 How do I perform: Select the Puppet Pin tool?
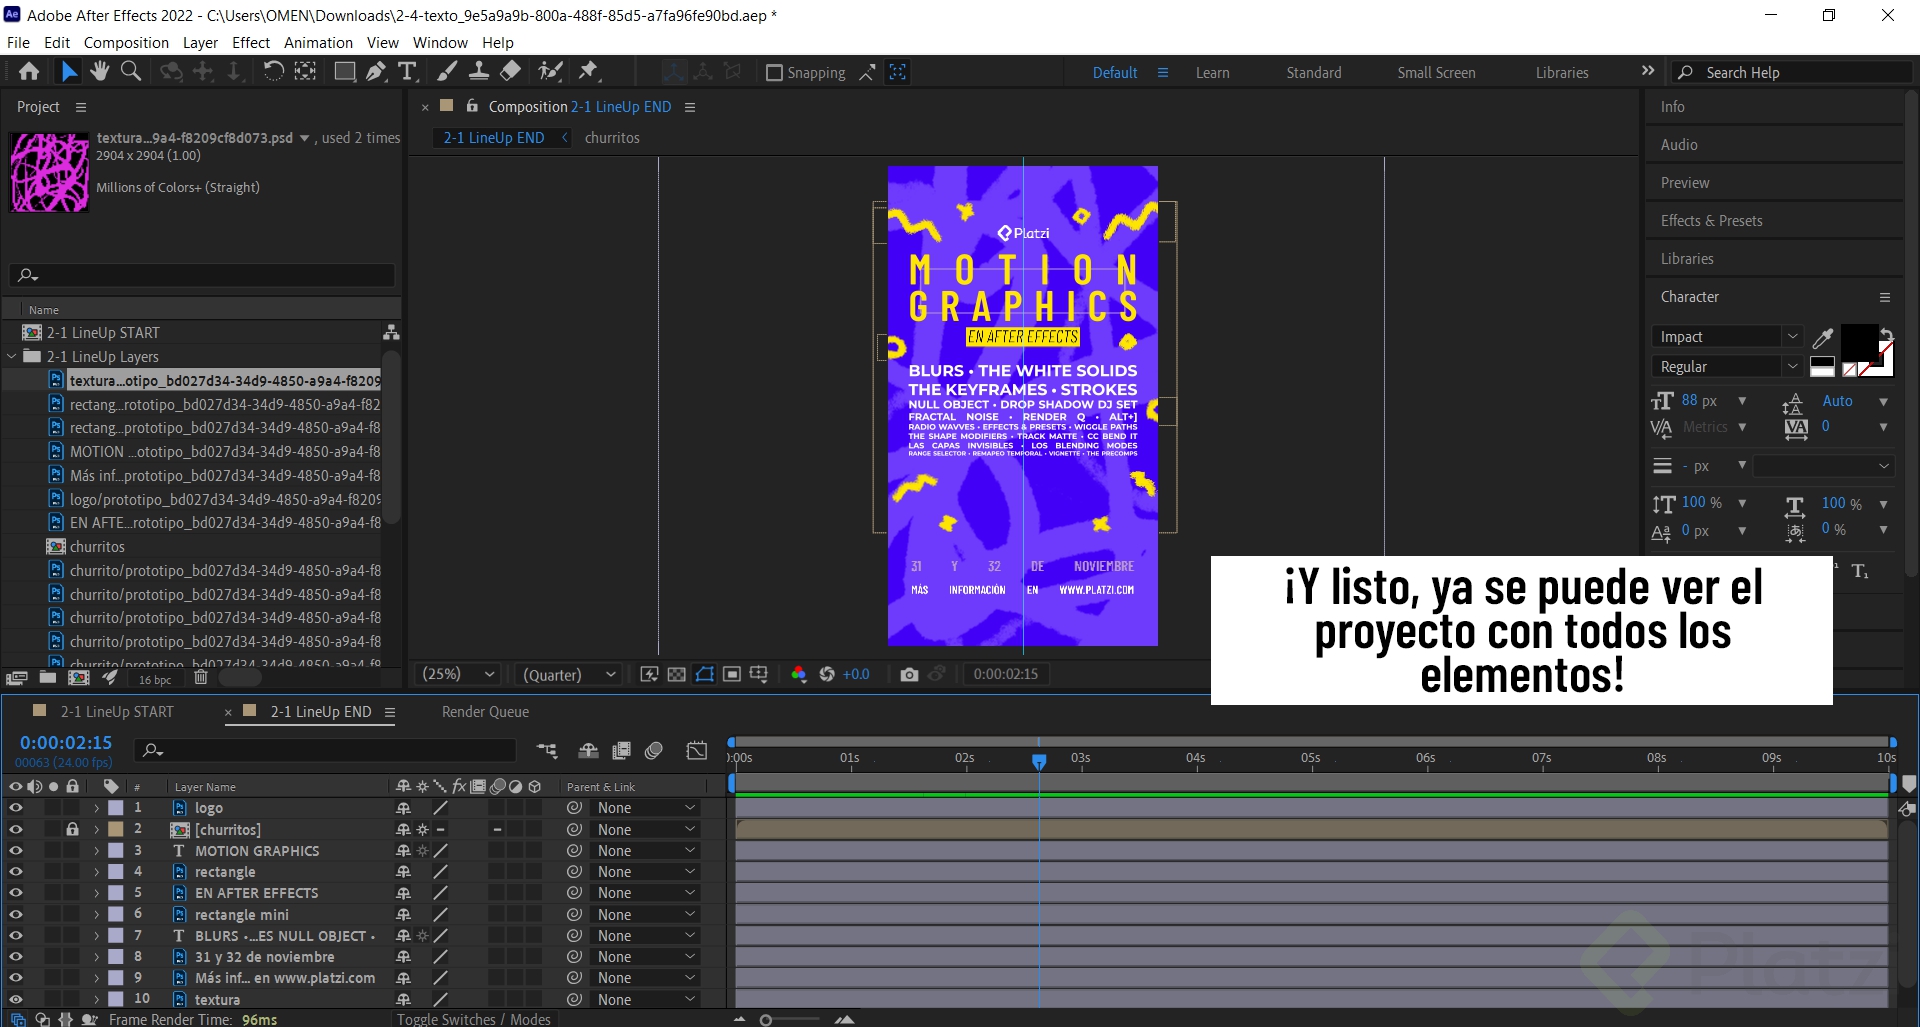coord(590,71)
